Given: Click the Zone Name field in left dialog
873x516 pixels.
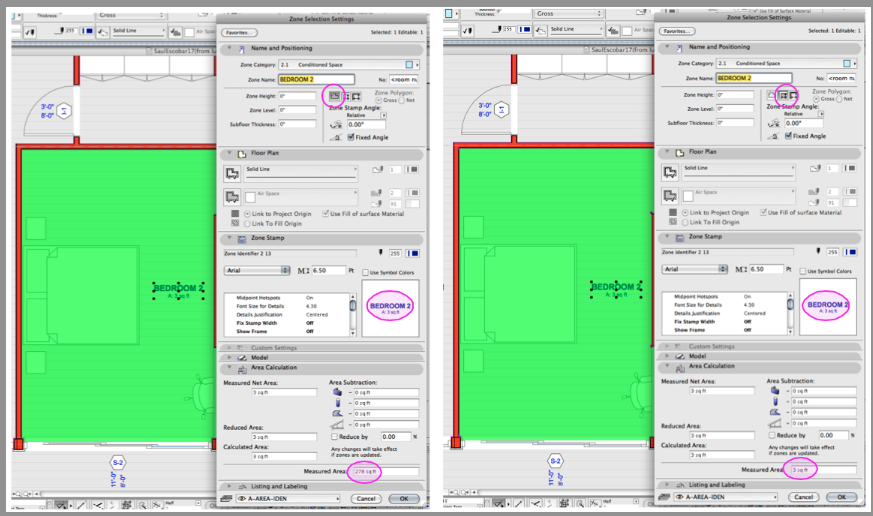Looking at the screenshot, I should coord(316,80).
